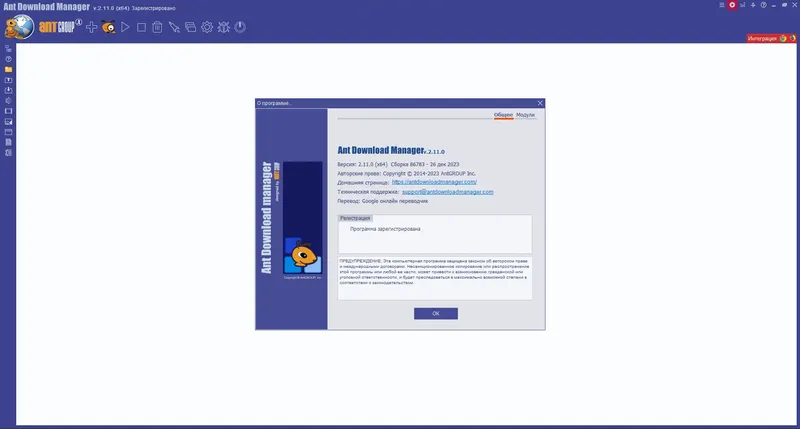This screenshot has height=429, width=800.
Task: Click the dialog heading Ant Download Manager v.2.11.0
Action: pos(391,150)
